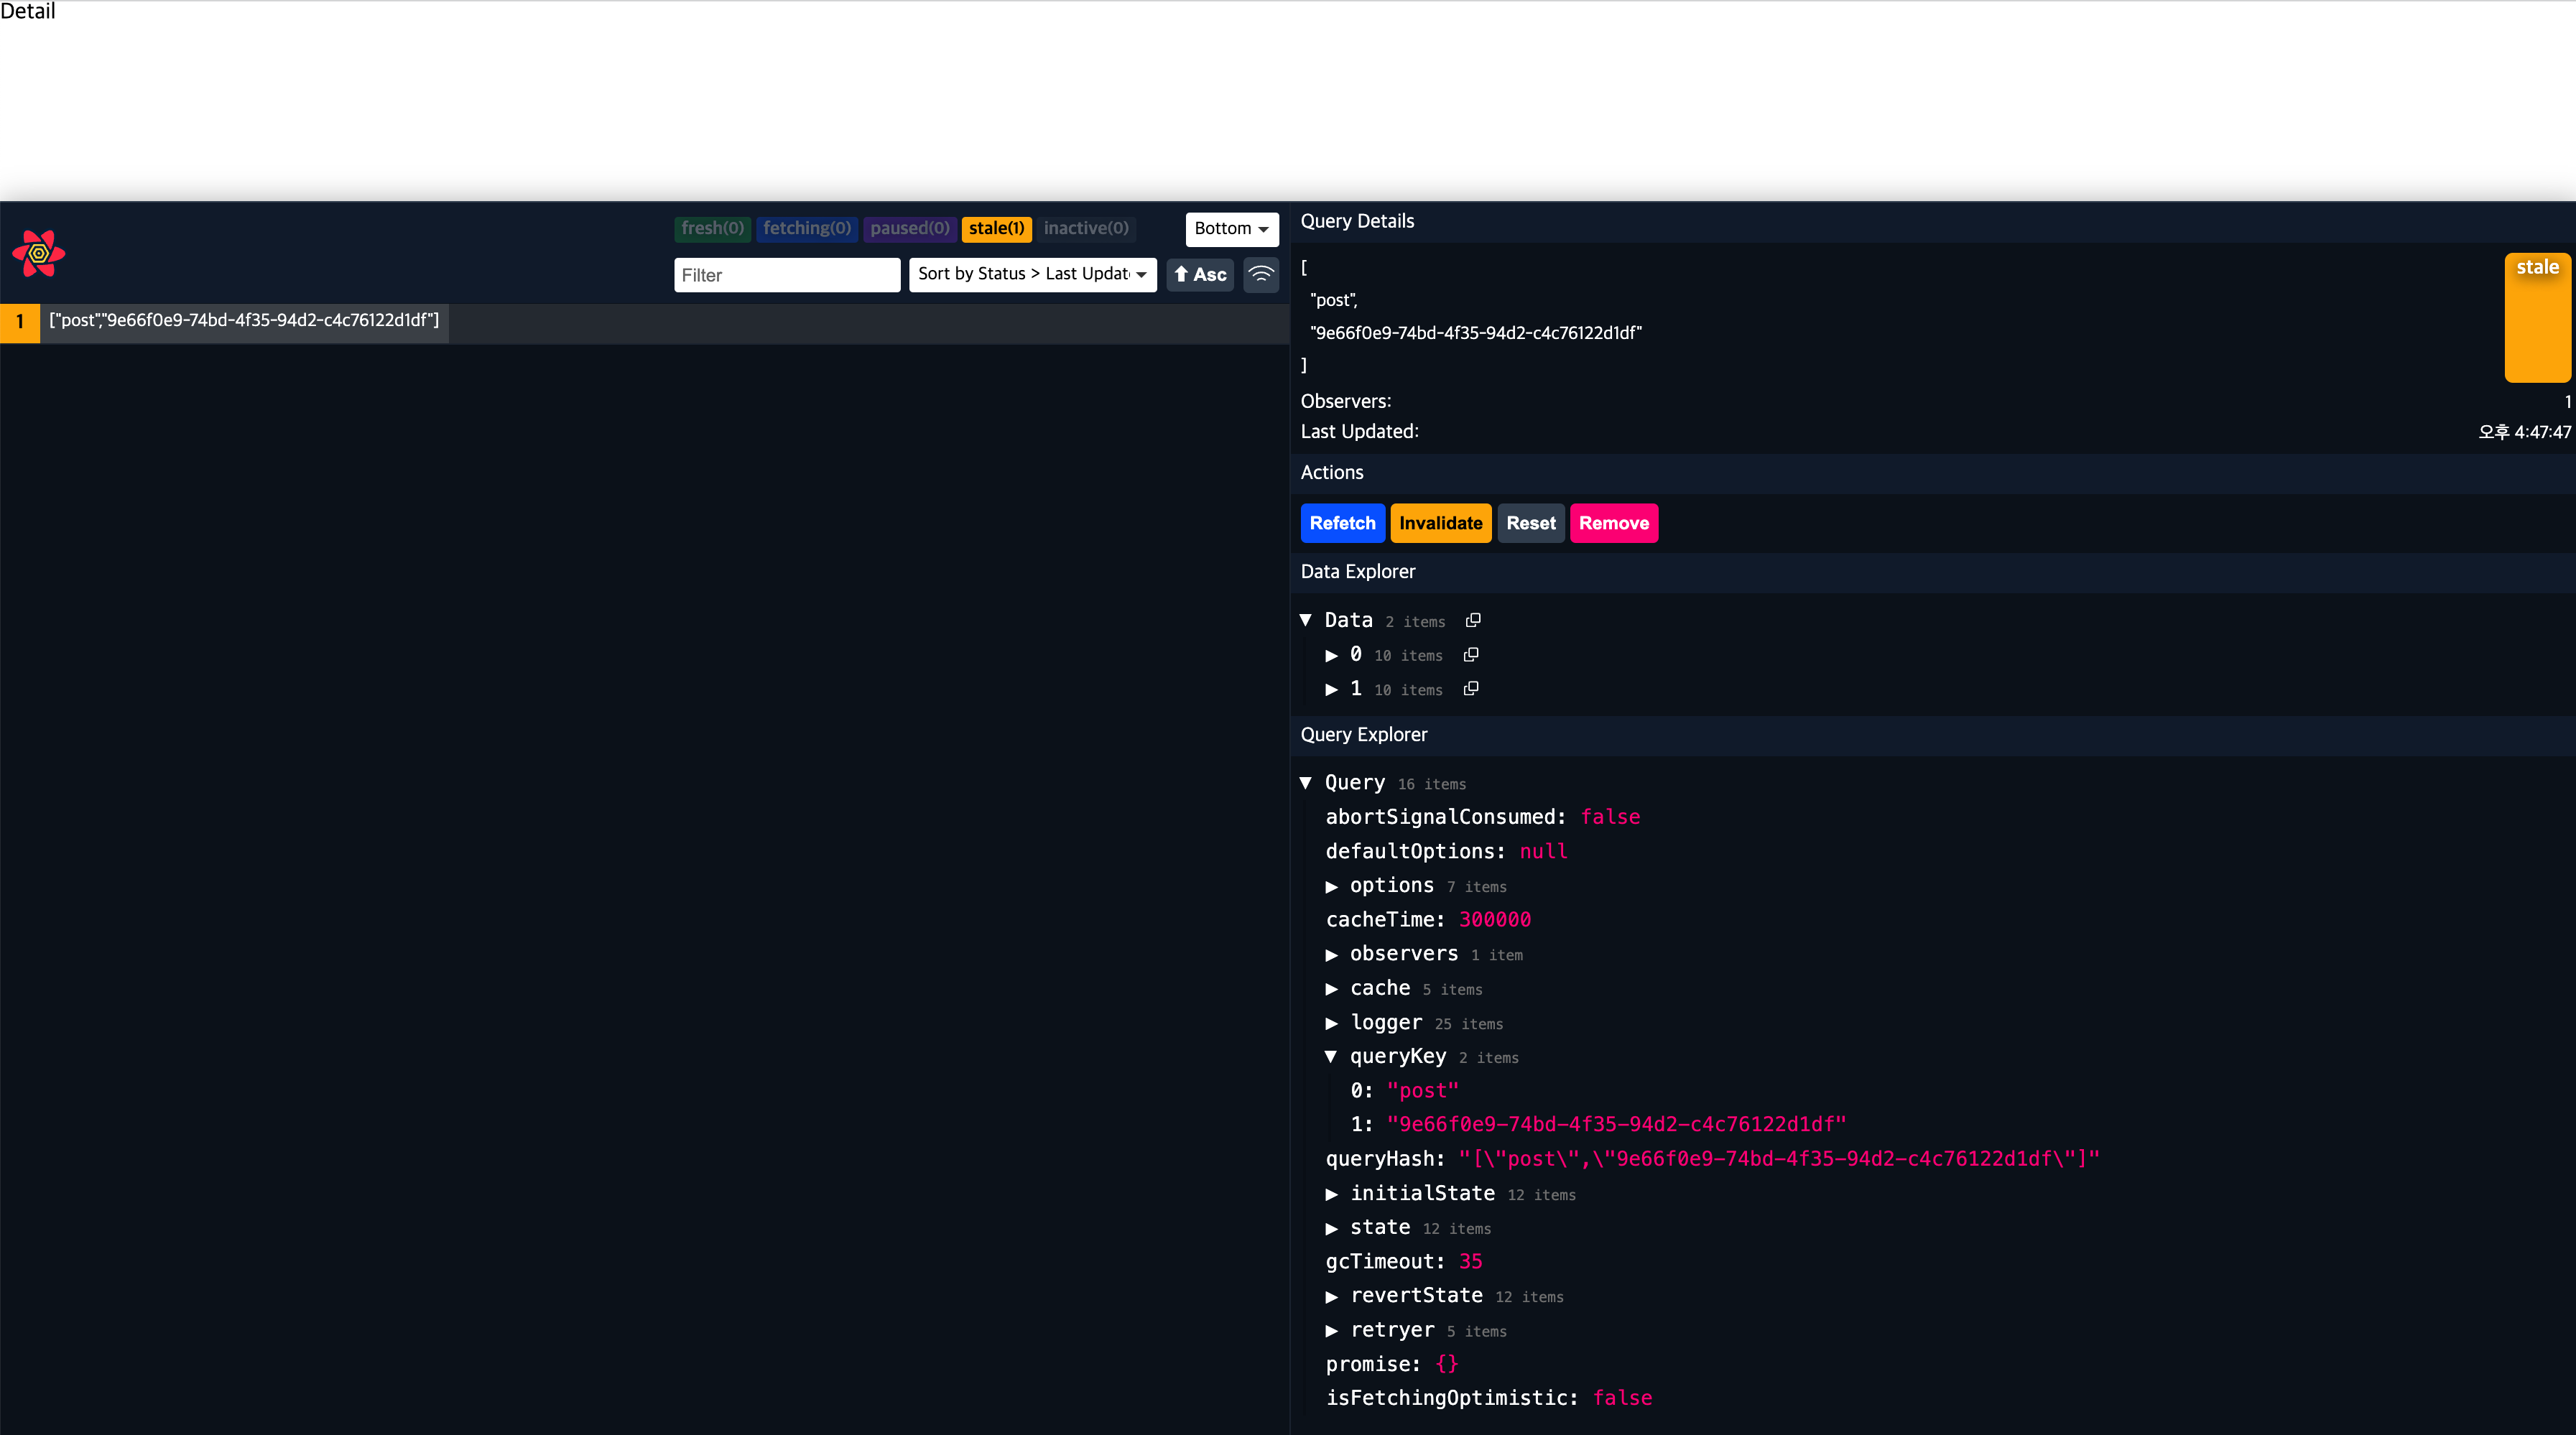Toggle the offline mode wifi icon
Image resolution: width=2576 pixels, height=1435 pixels.
(x=1261, y=274)
